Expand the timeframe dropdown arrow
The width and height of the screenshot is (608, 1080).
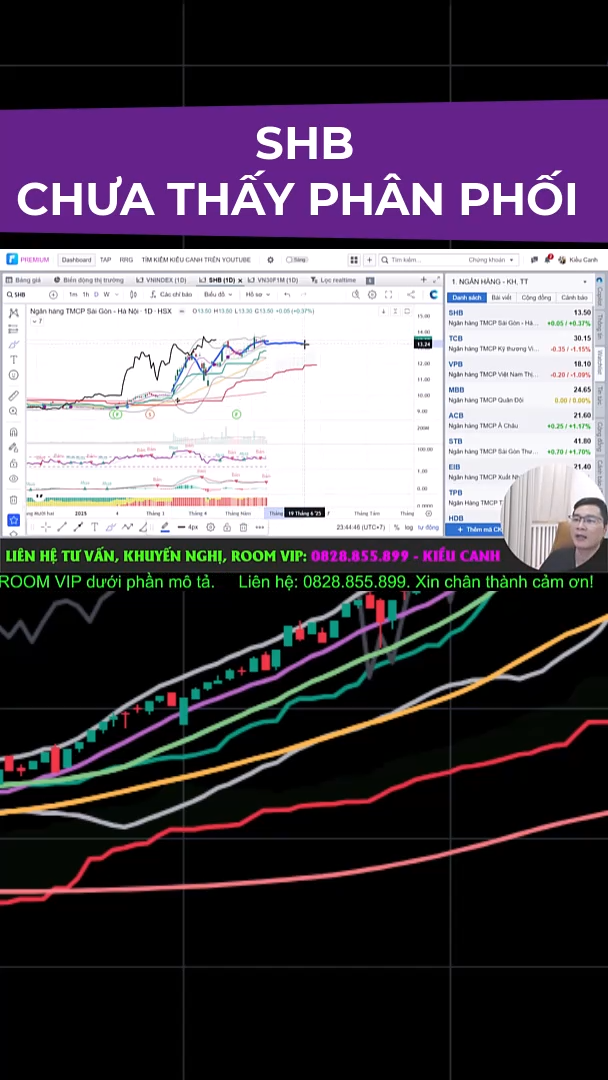coord(116,294)
